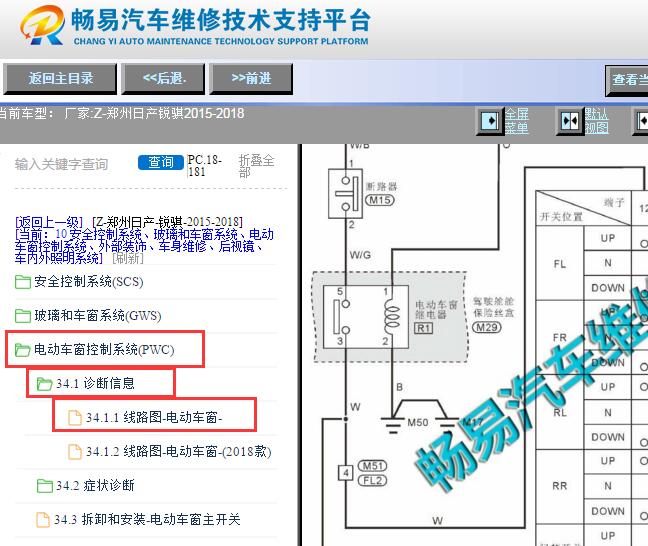Click document icon beside 34.1.1 线路图

[x=75, y=417]
